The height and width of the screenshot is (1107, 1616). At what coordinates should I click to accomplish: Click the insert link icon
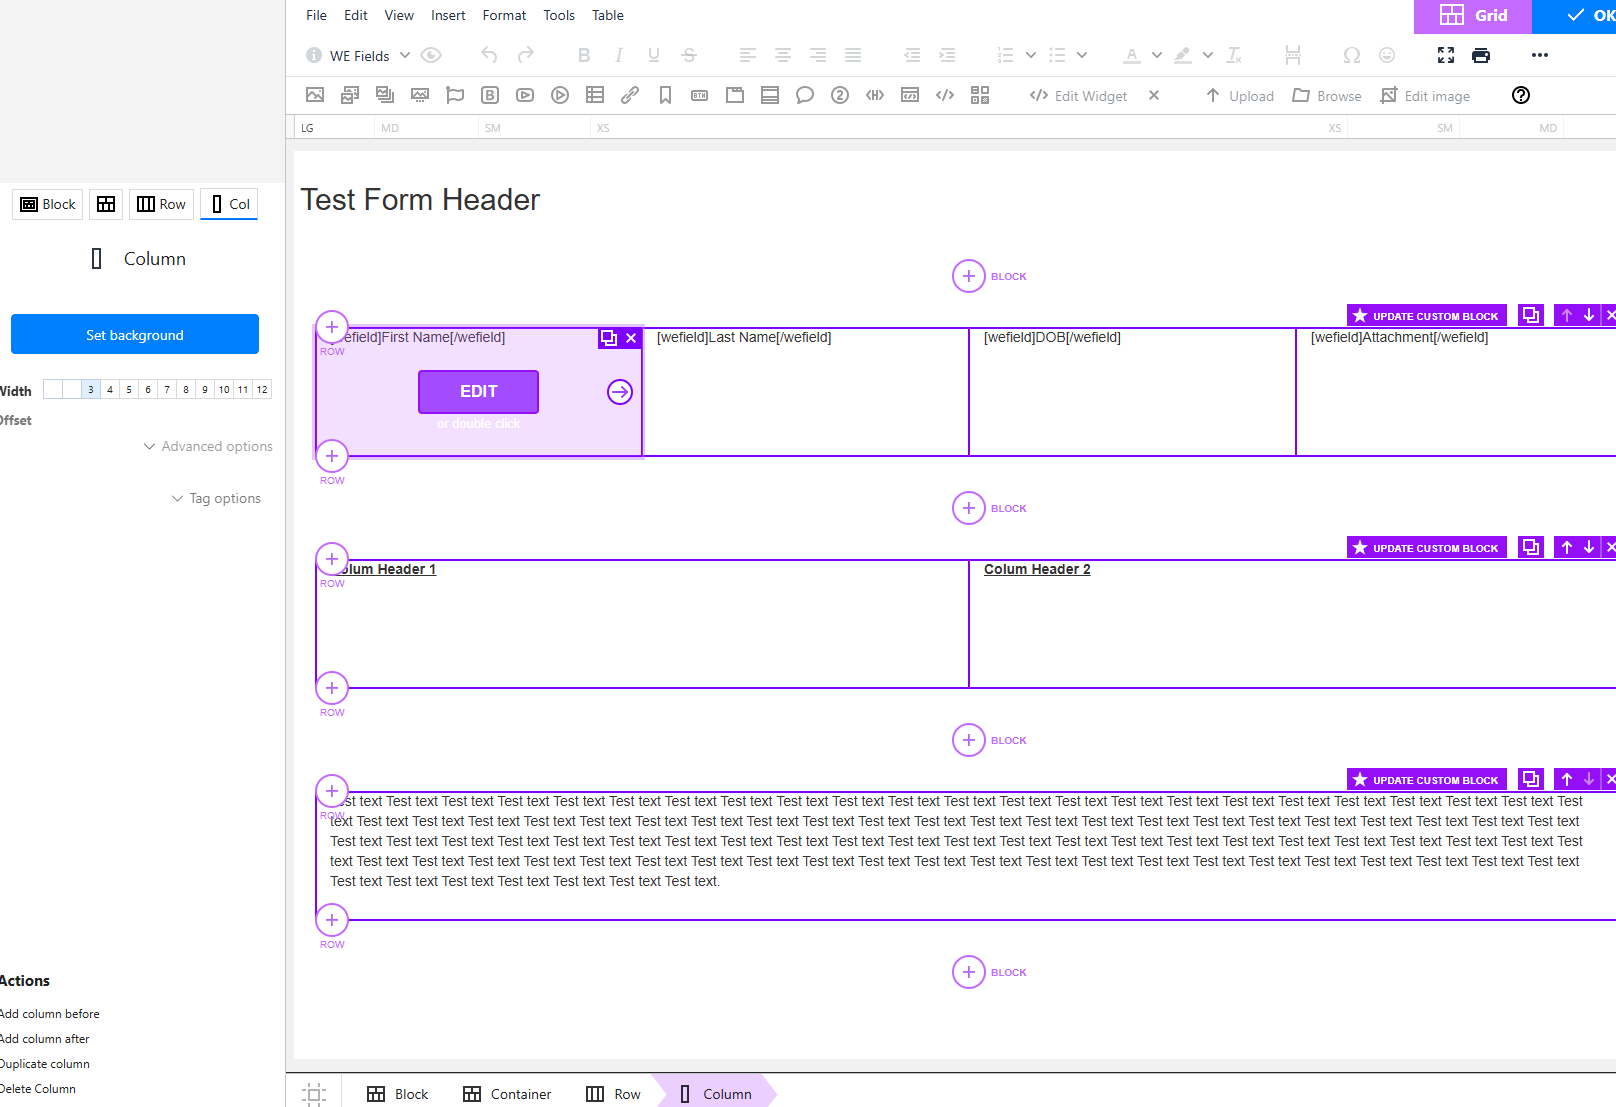tap(630, 96)
